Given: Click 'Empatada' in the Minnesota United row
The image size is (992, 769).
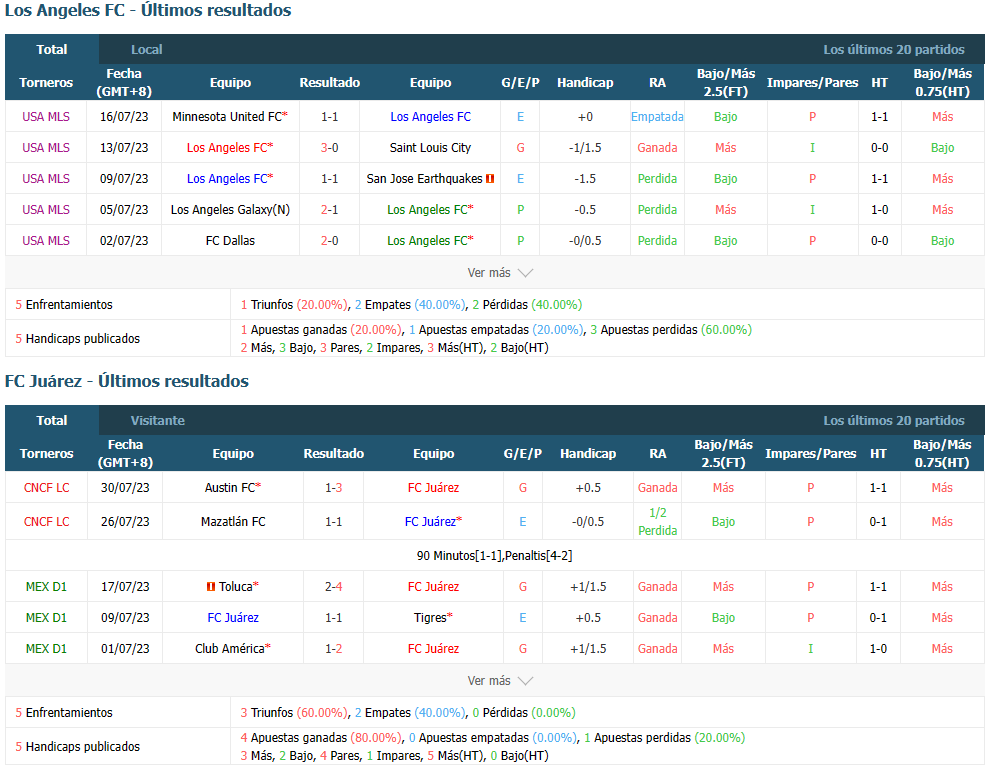Looking at the screenshot, I should point(657,116).
